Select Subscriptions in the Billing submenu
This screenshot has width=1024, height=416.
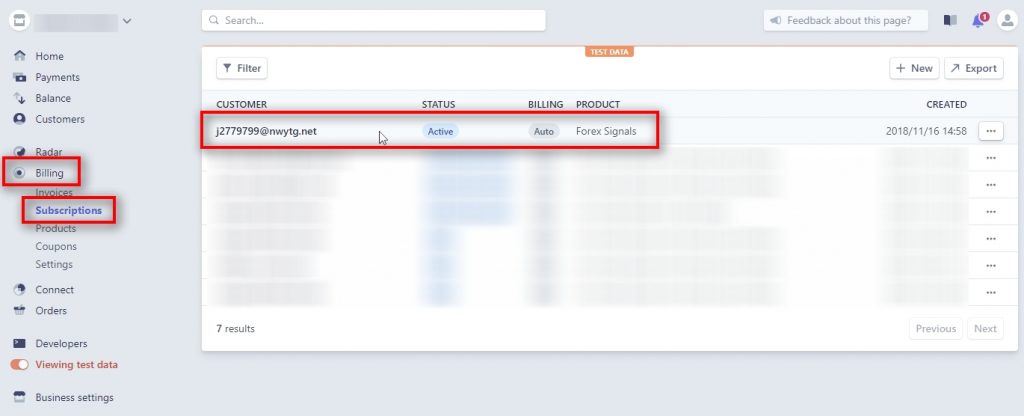68,210
